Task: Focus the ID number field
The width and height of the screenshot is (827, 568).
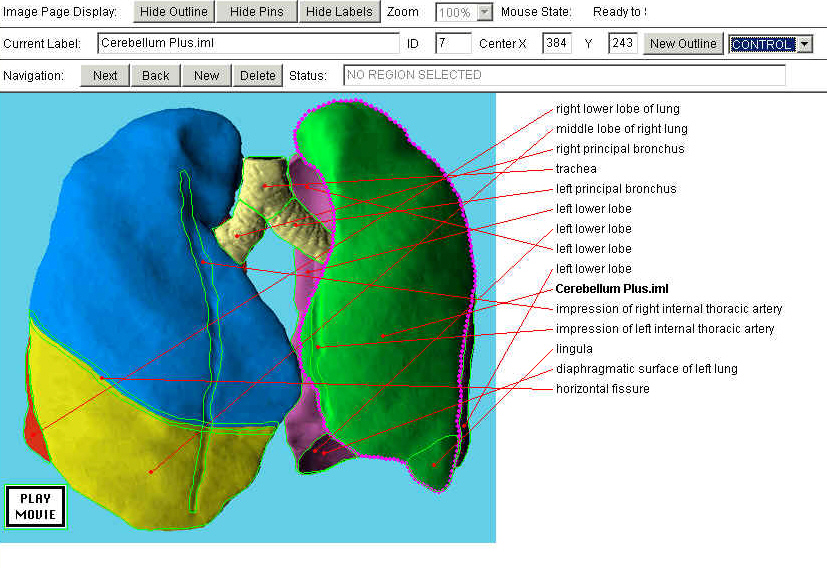Action: point(452,44)
